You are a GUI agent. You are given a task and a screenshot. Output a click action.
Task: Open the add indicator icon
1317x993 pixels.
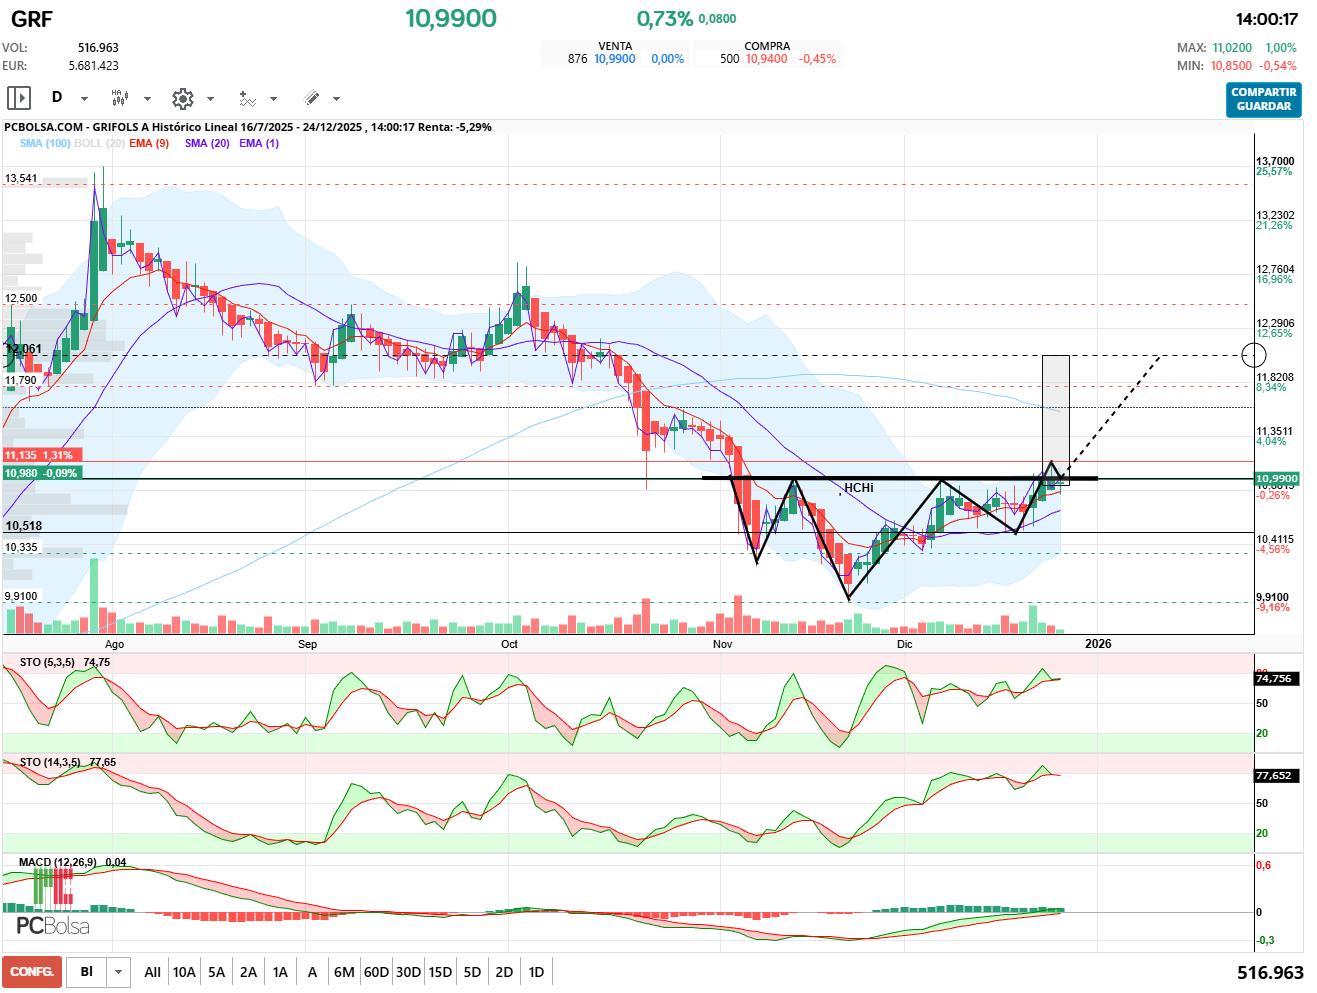coord(247,98)
